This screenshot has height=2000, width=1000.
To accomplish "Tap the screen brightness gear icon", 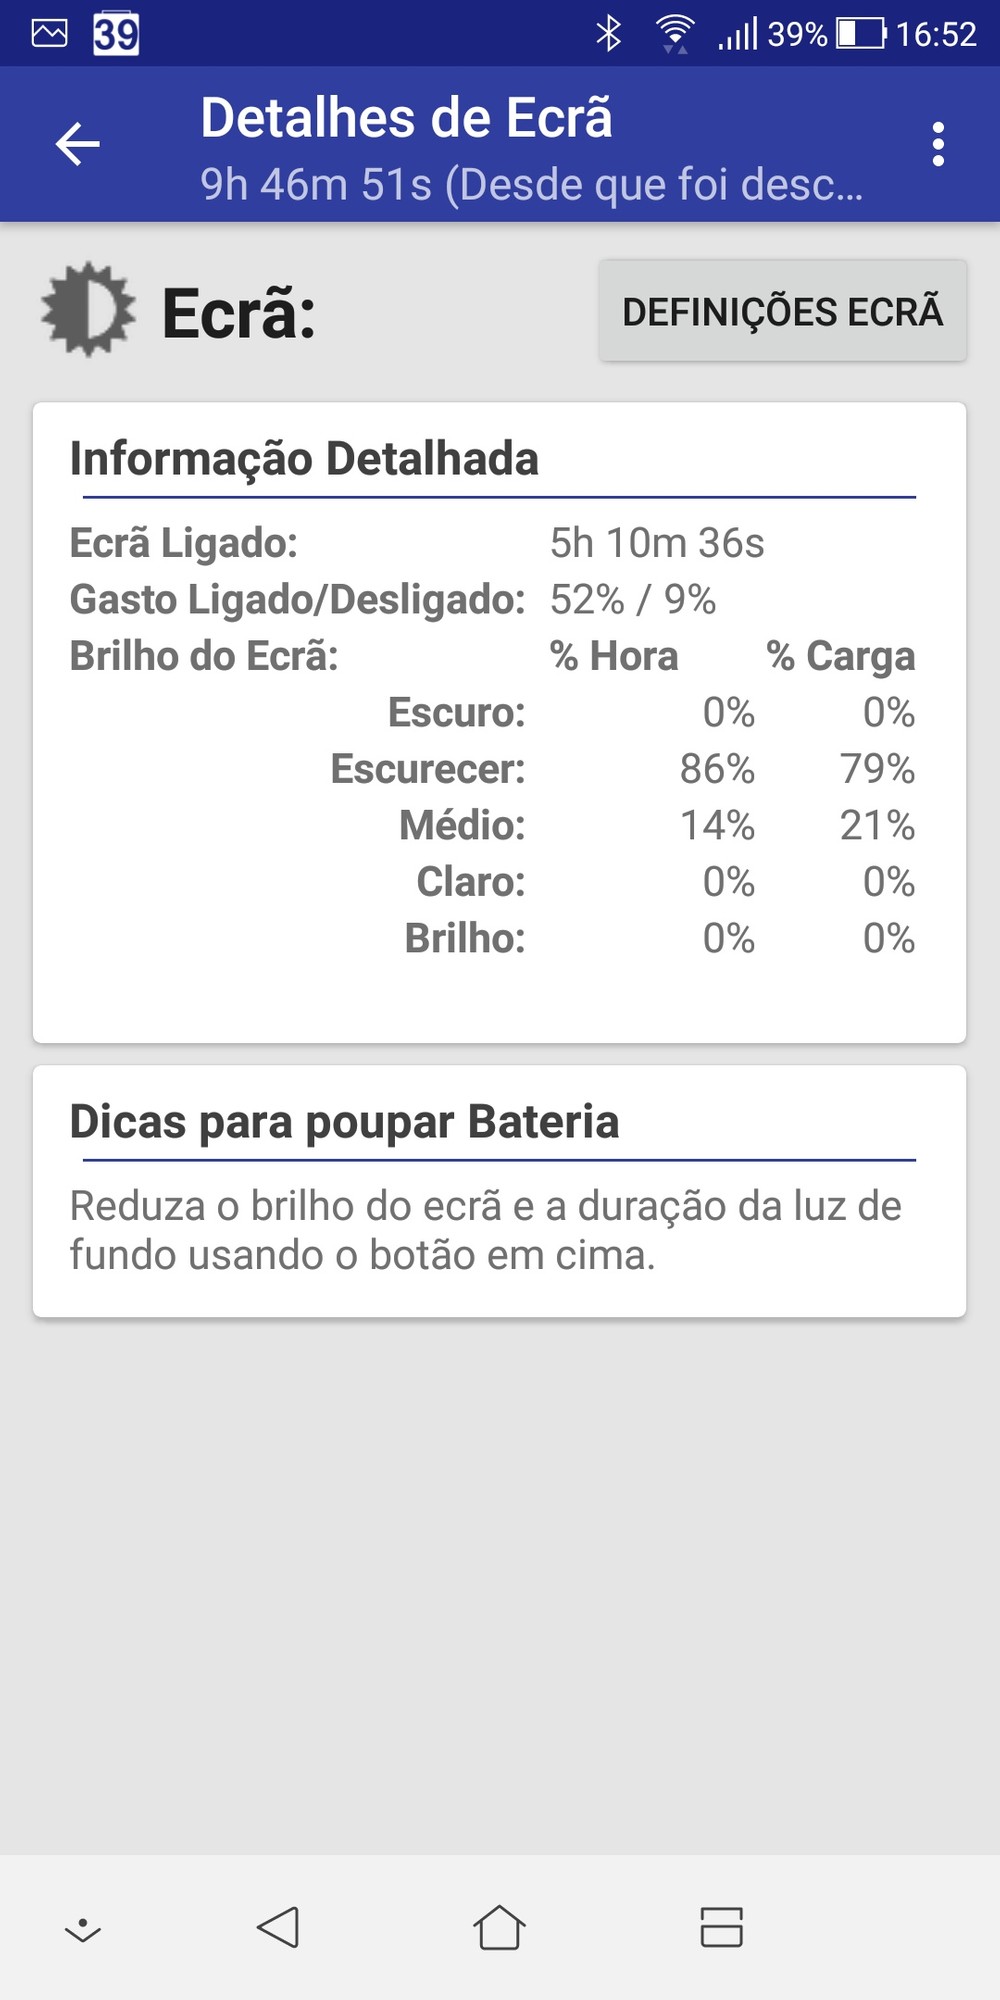I will point(88,310).
